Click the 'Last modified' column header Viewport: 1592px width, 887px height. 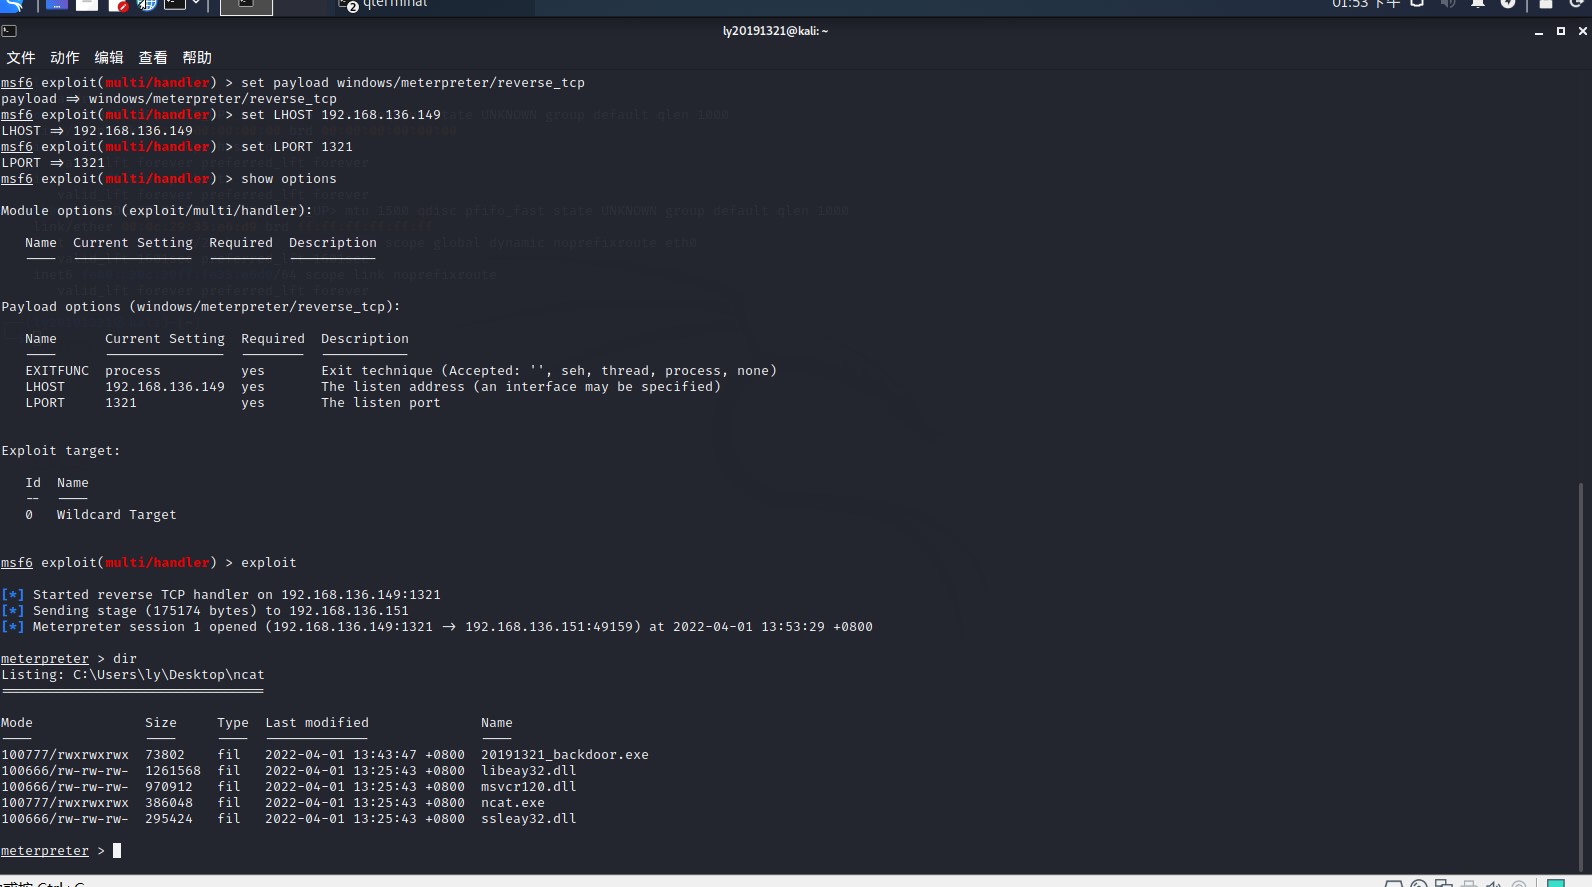click(317, 723)
